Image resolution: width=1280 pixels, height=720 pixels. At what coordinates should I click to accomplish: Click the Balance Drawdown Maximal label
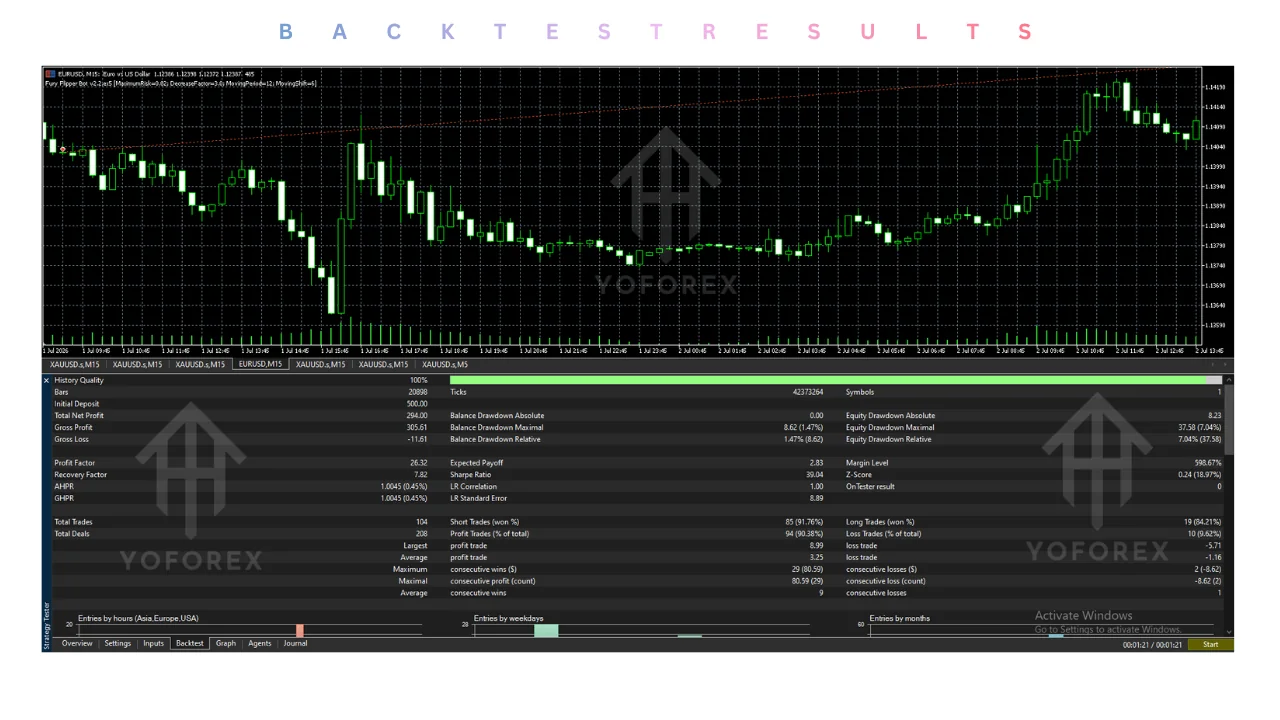497,428
